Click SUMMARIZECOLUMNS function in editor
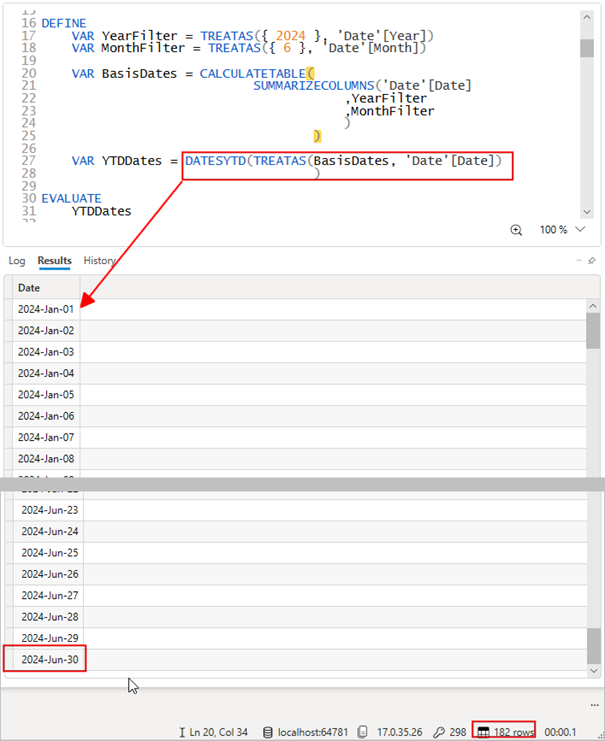605x741 pixels. tap(314, 86)
